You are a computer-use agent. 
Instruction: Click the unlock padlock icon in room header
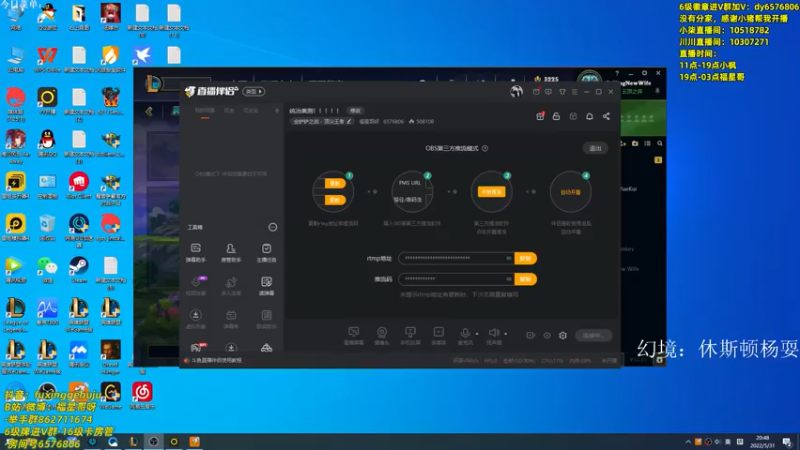(556, 116)
